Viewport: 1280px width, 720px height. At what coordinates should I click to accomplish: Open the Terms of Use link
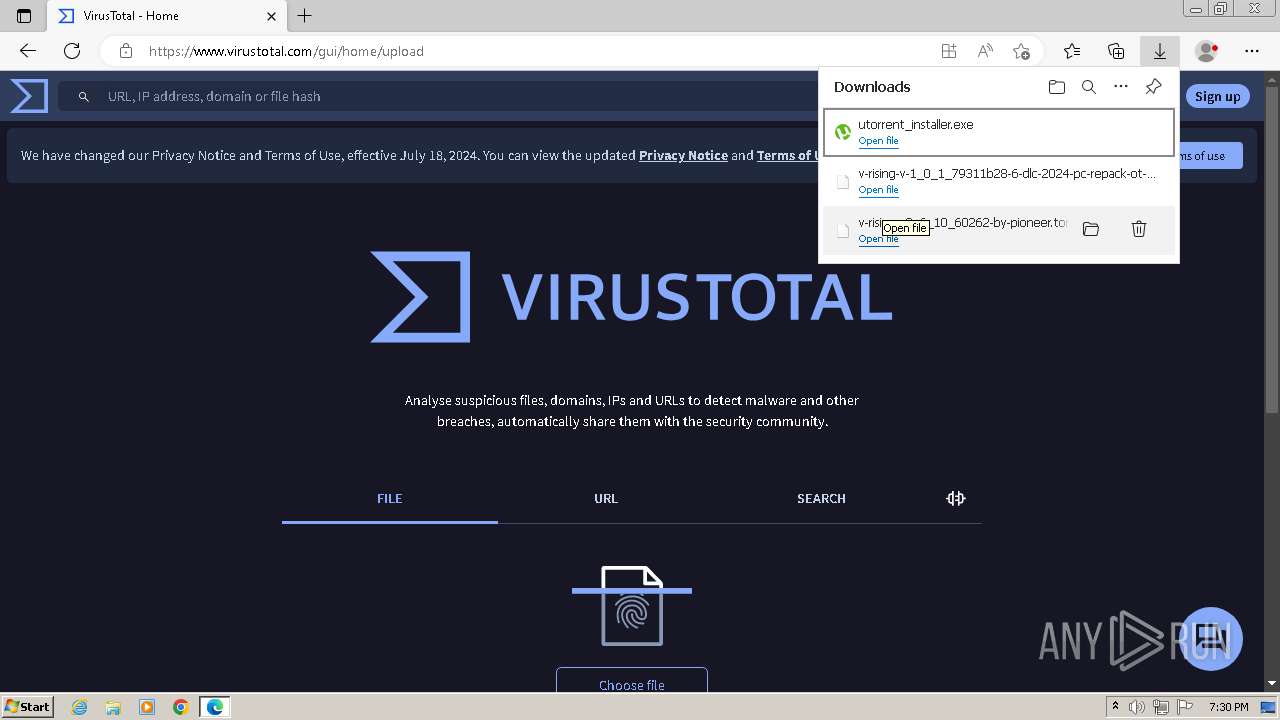click(x=788, y=155)
